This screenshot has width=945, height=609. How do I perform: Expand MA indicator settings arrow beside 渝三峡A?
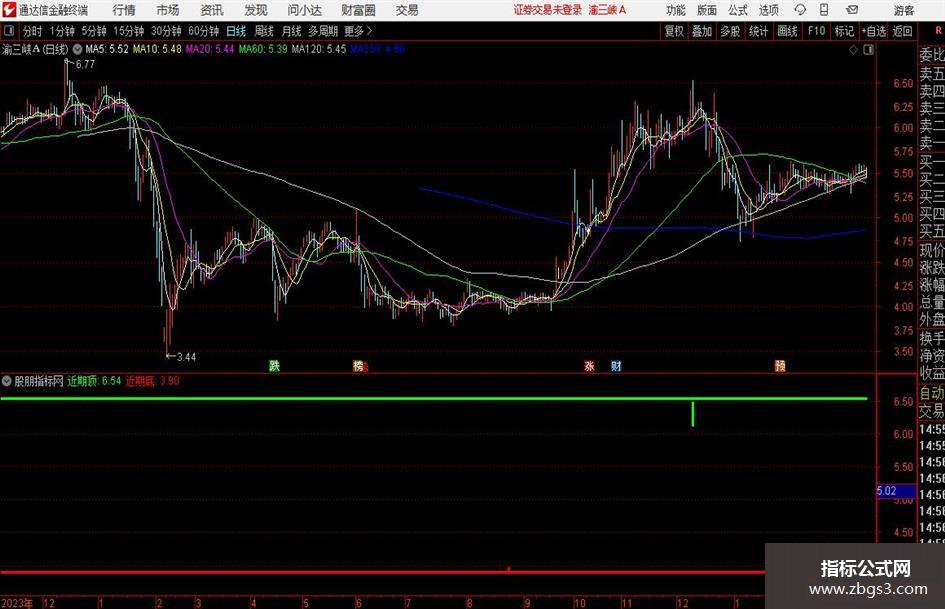[77, 49]
